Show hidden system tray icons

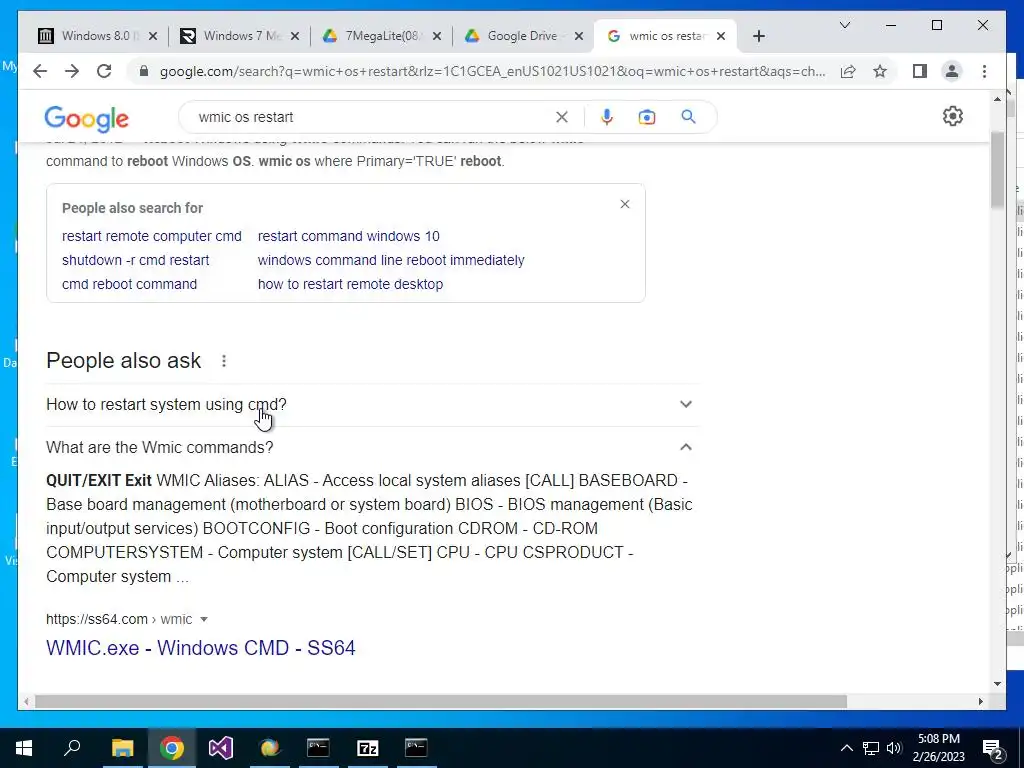(x=846, y=748)
